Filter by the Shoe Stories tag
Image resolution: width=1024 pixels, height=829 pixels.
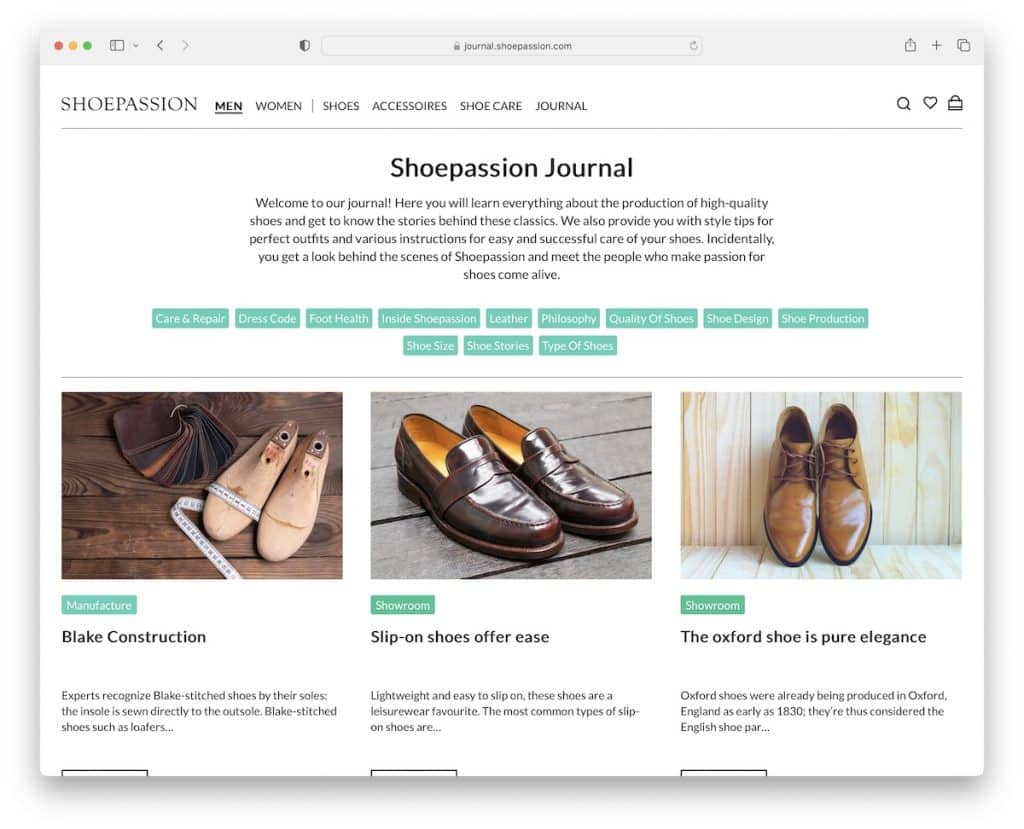click(x=498, y=346)
